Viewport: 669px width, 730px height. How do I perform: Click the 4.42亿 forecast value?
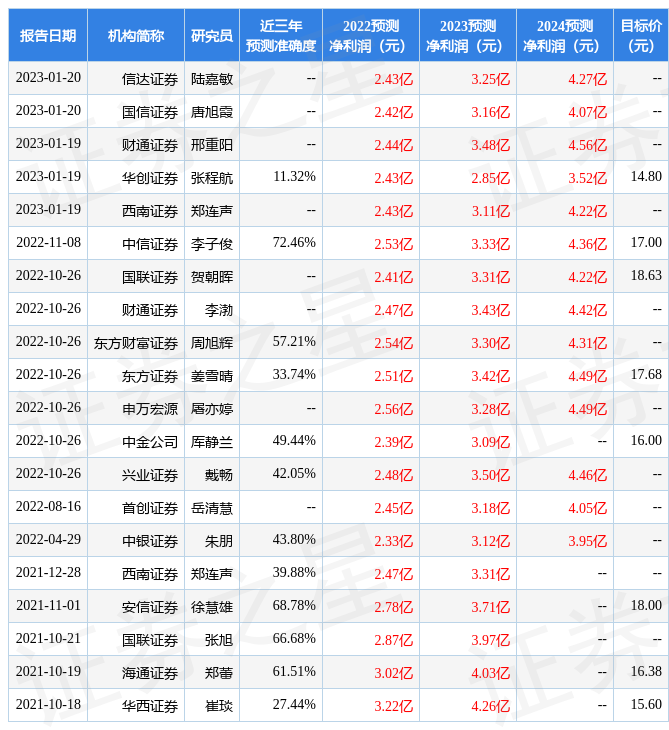[x=588, y=310]
